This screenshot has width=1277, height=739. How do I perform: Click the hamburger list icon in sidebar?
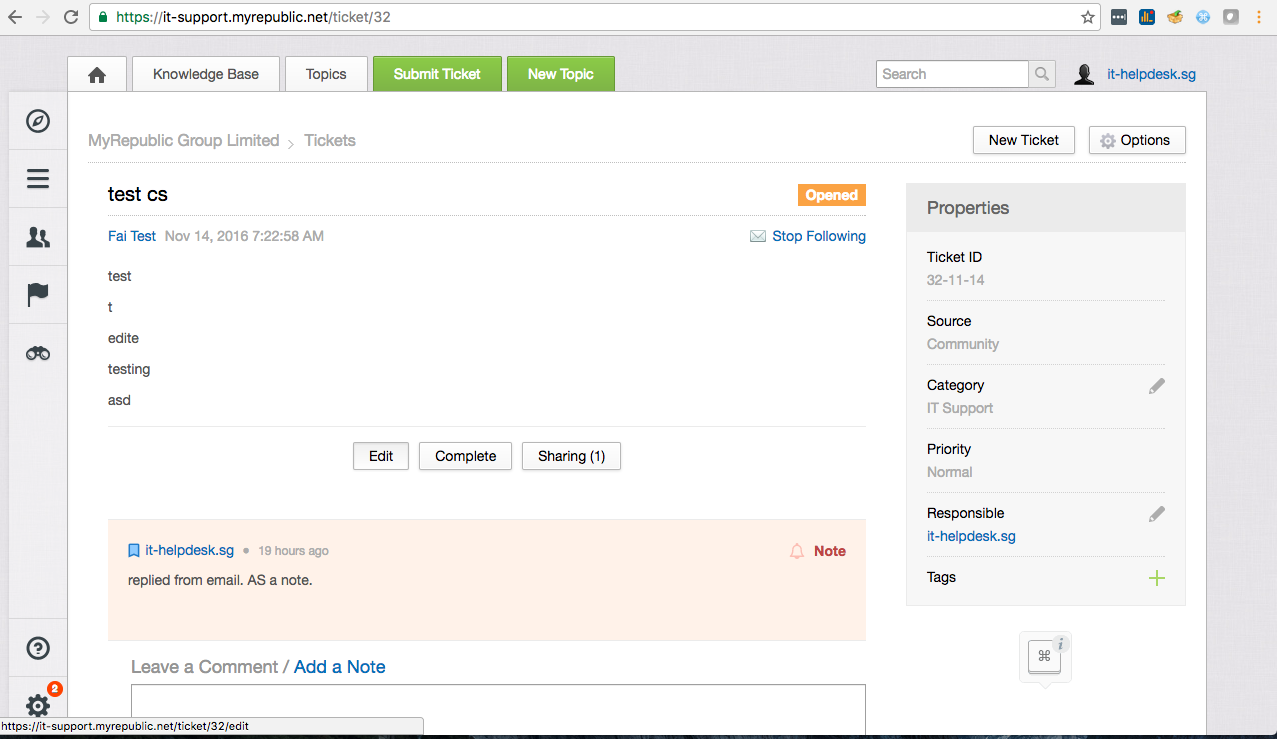pyautogui.click(x=38, y=179)
